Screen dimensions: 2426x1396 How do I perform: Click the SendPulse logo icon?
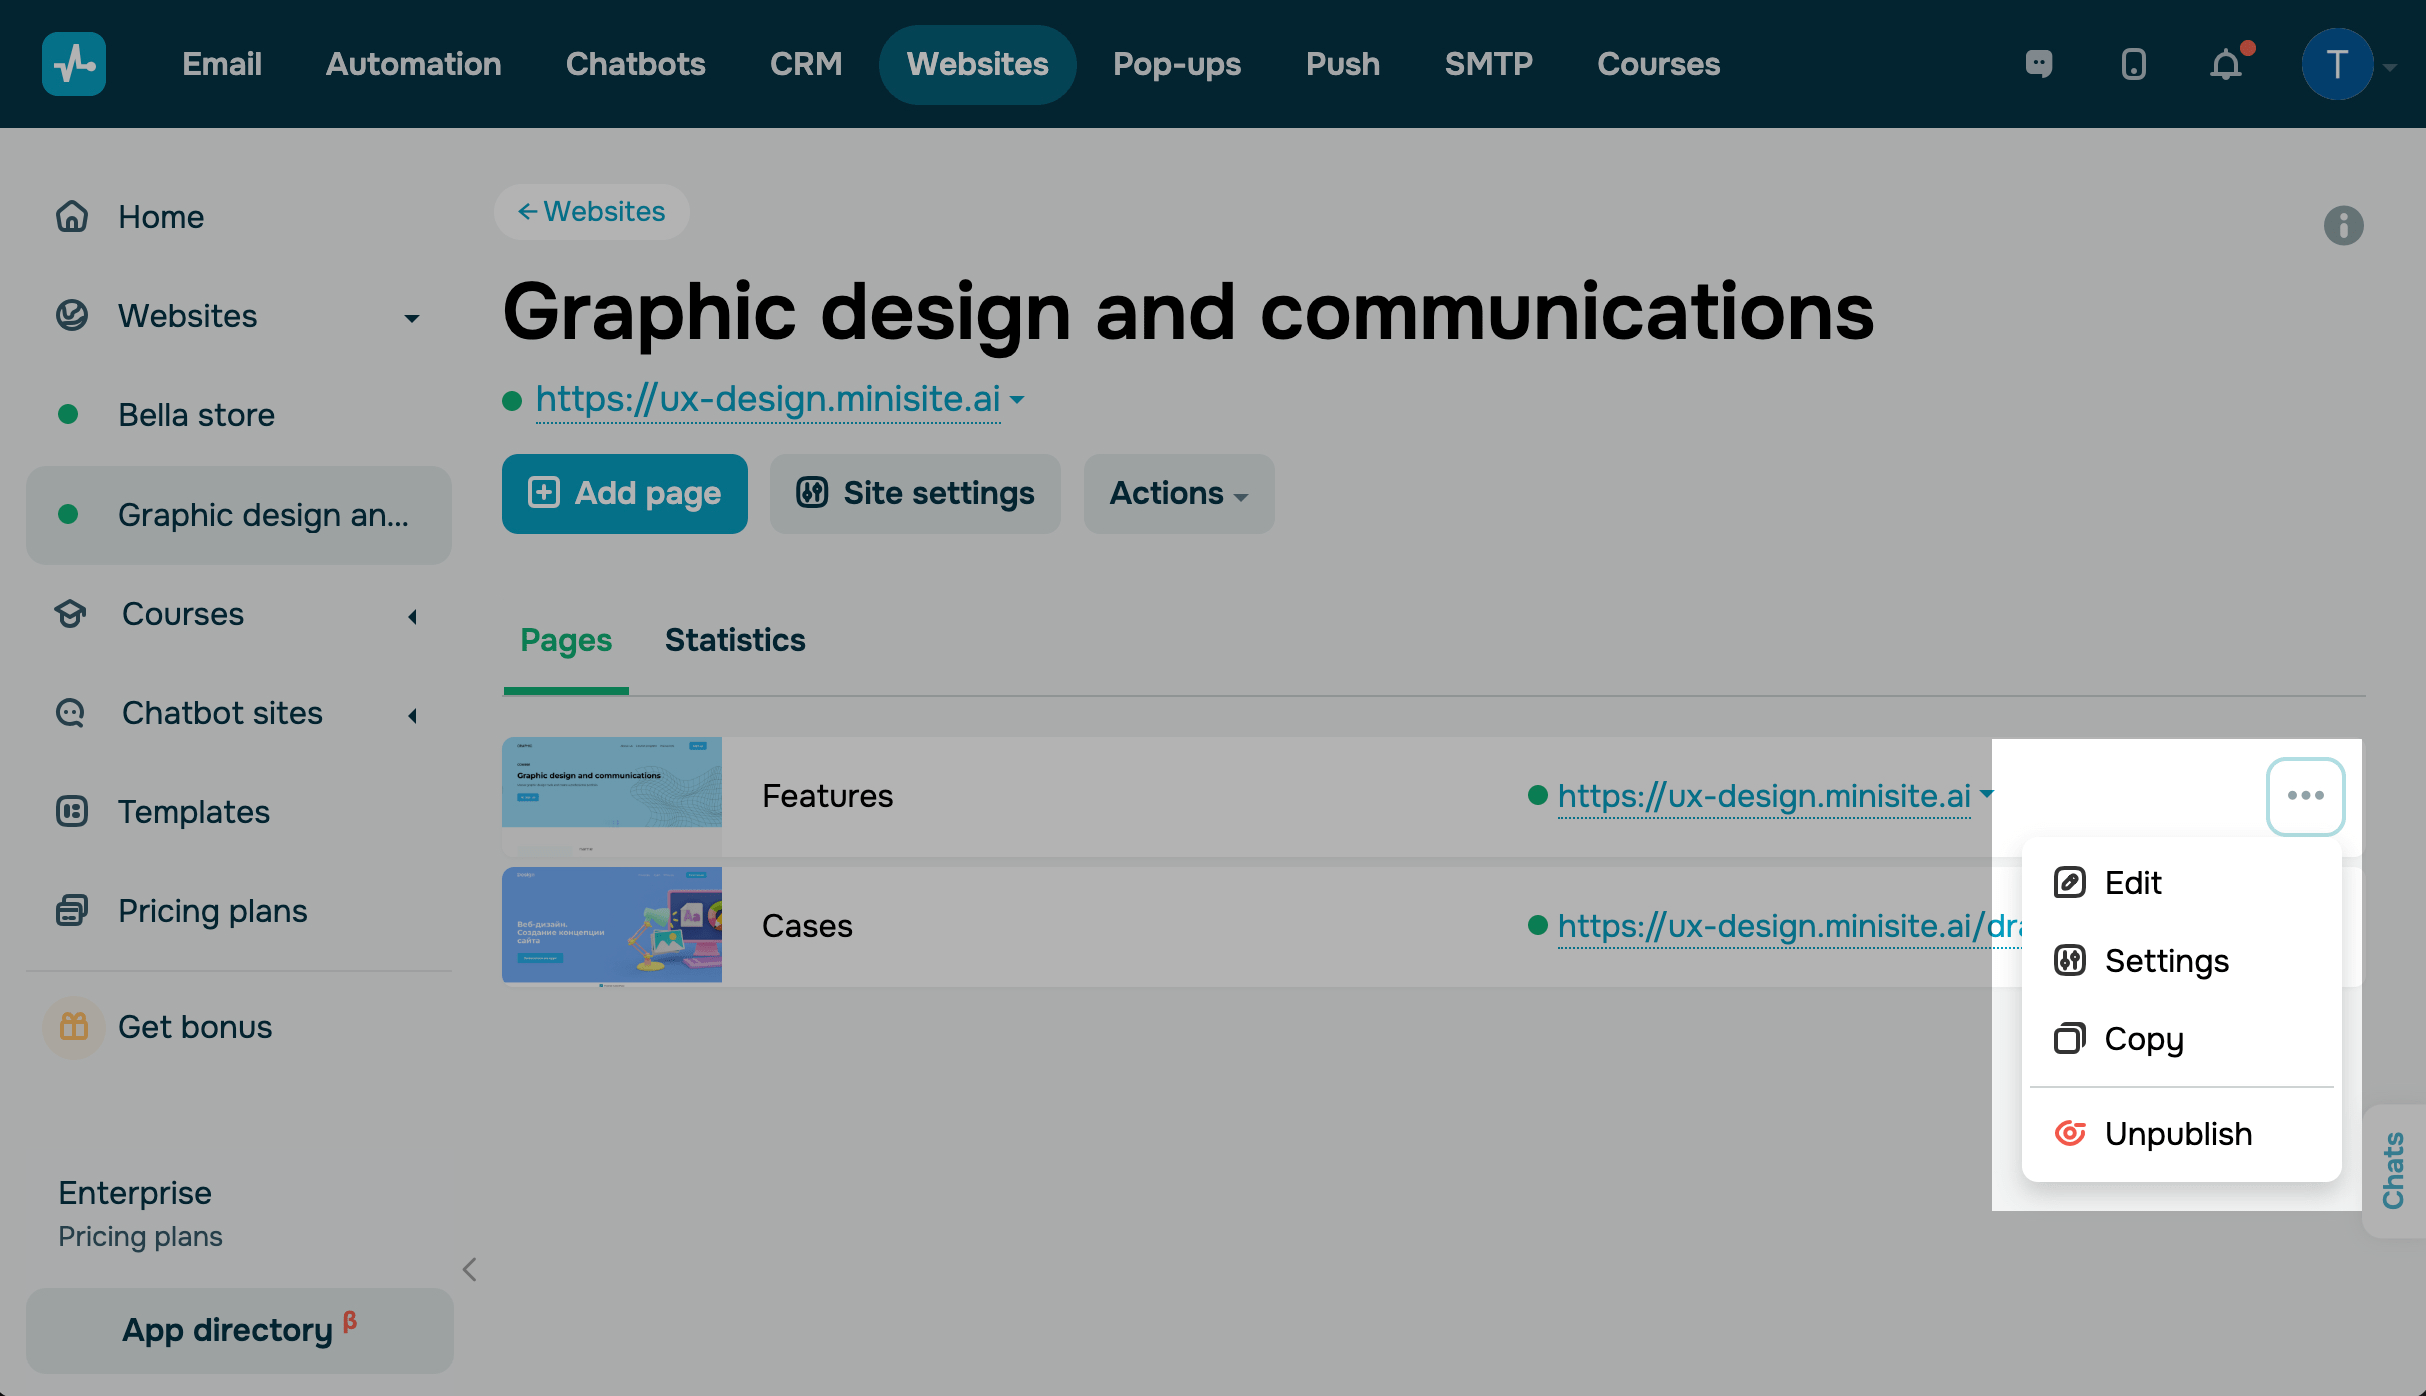[x=74, y=64]
